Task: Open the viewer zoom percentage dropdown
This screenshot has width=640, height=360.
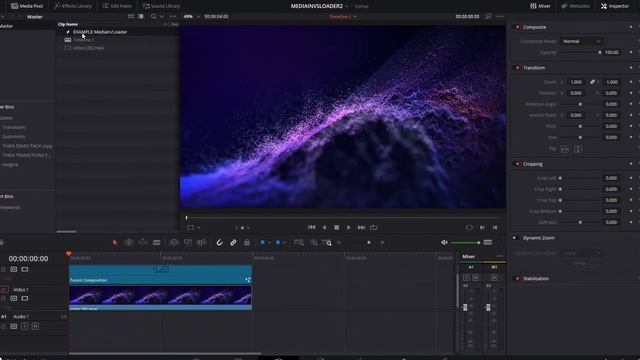Action: pos(192,17)
